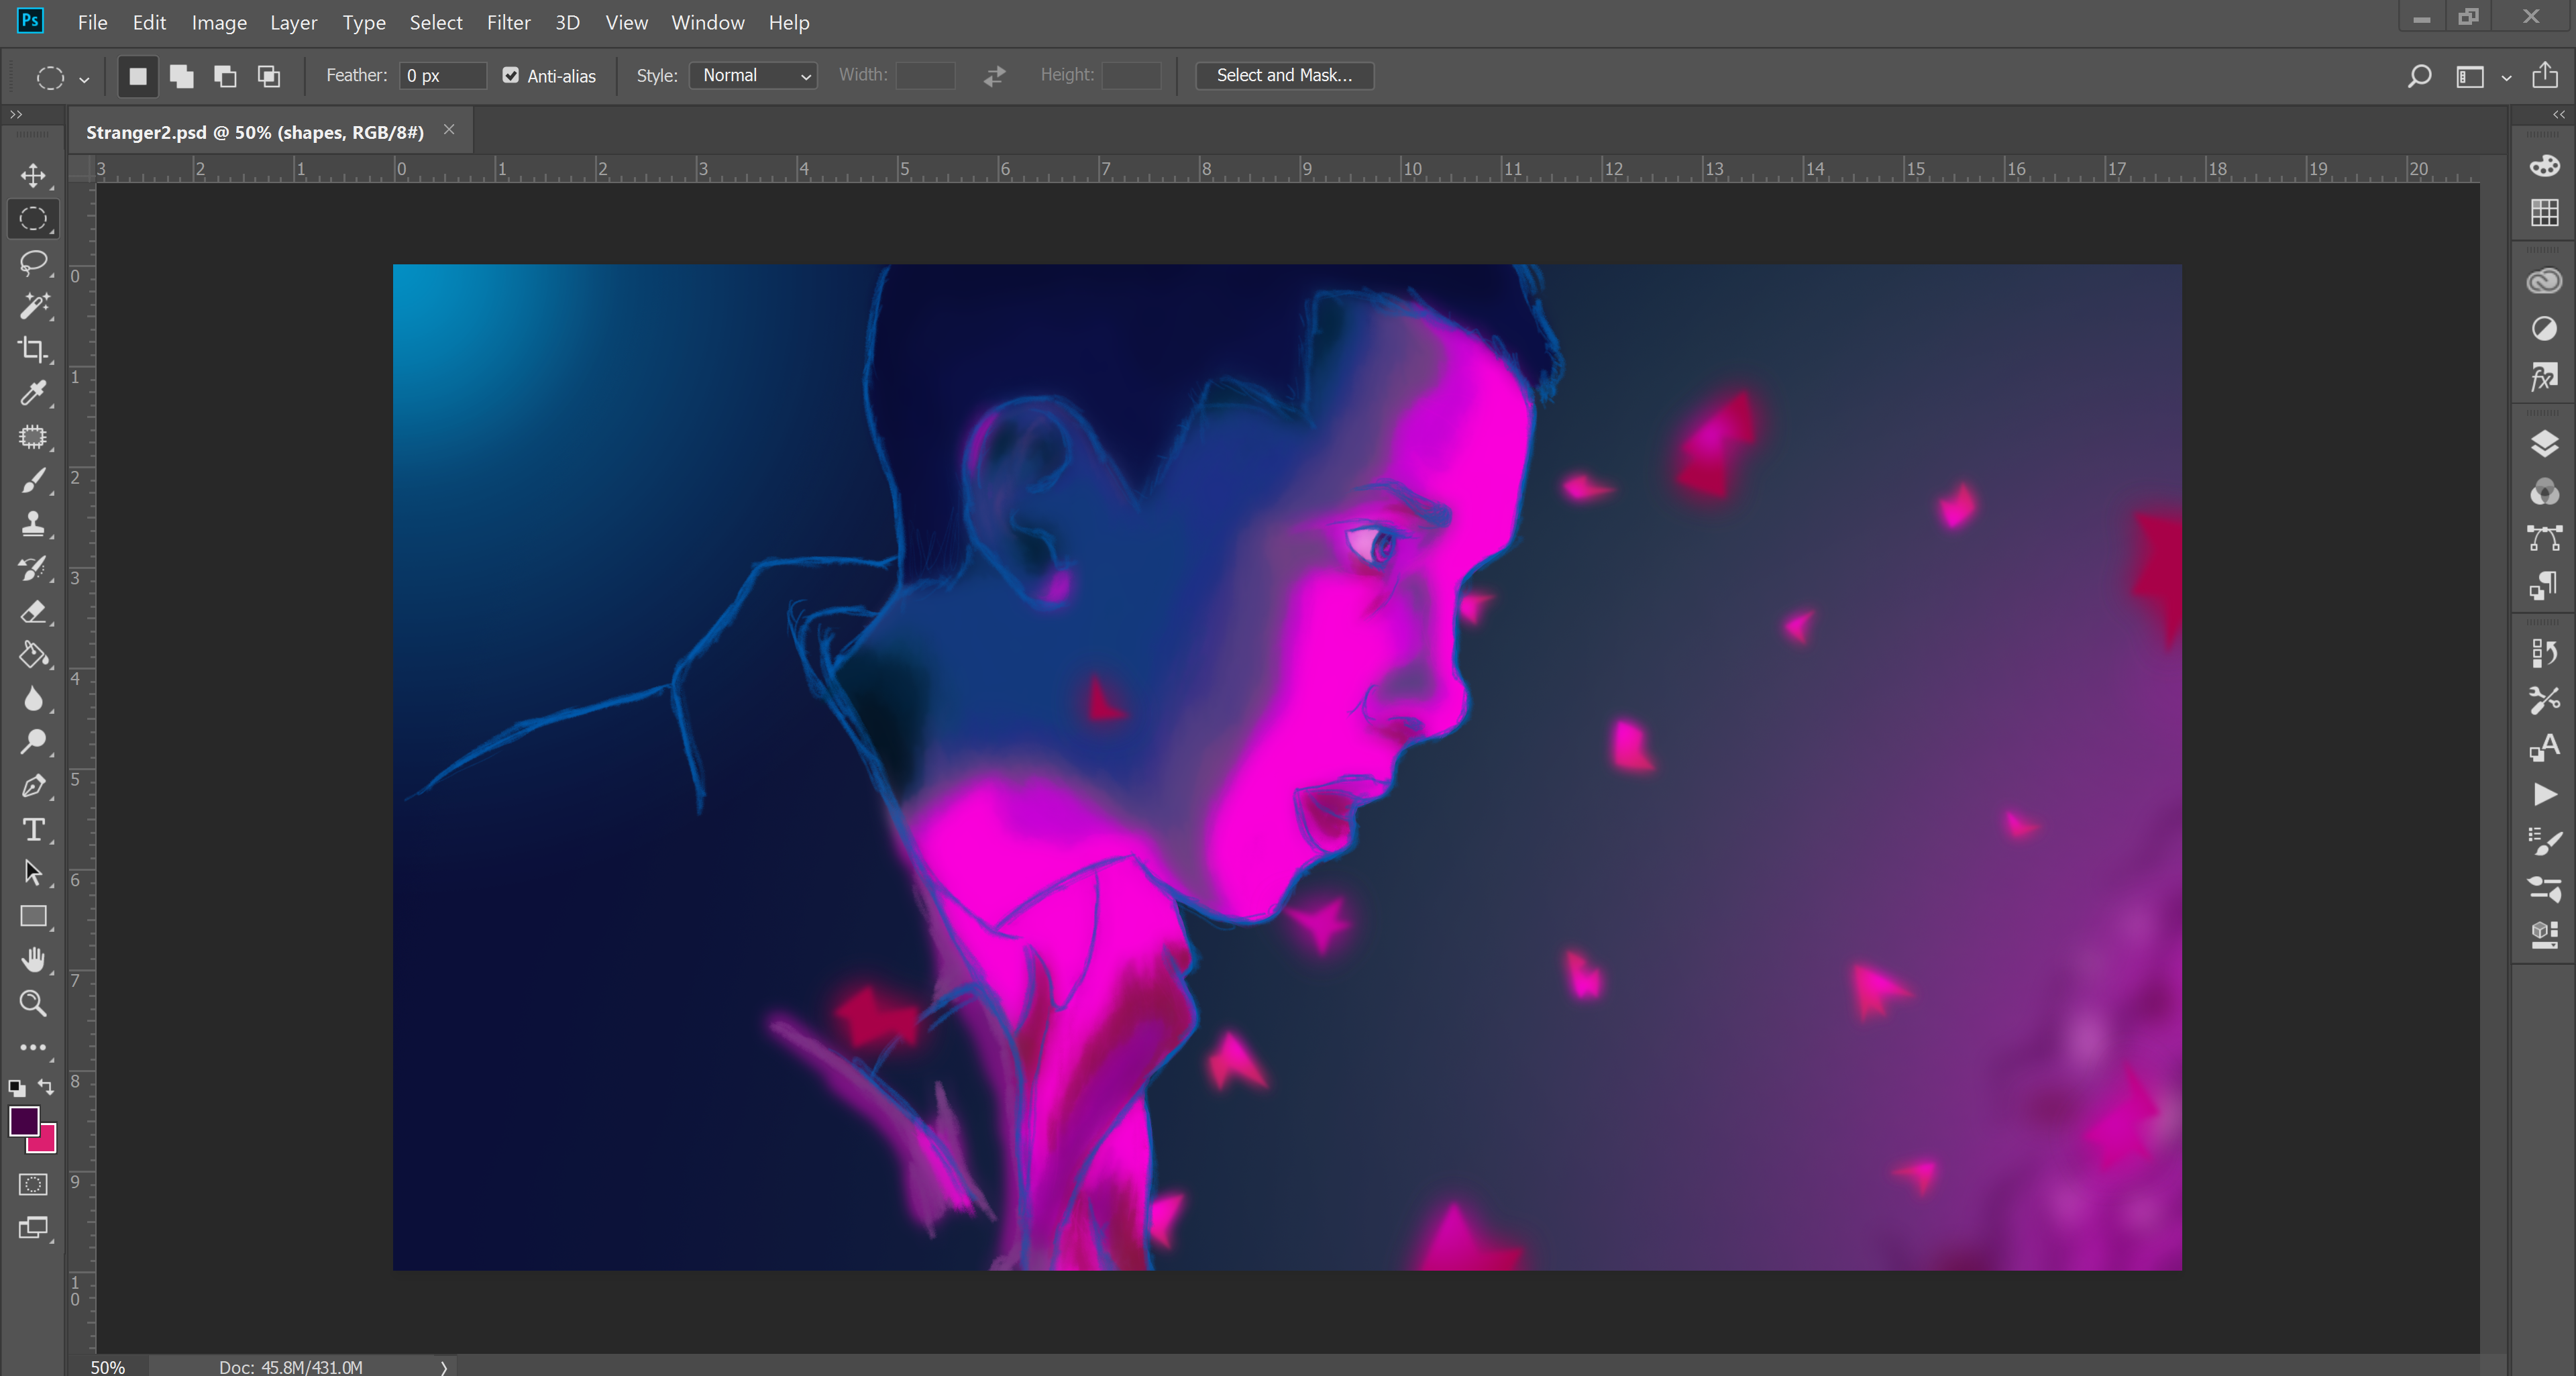Open the Style dropdown set to Normal
Viewport: 2576px width, 1376px height.
(x=753, y=75)
